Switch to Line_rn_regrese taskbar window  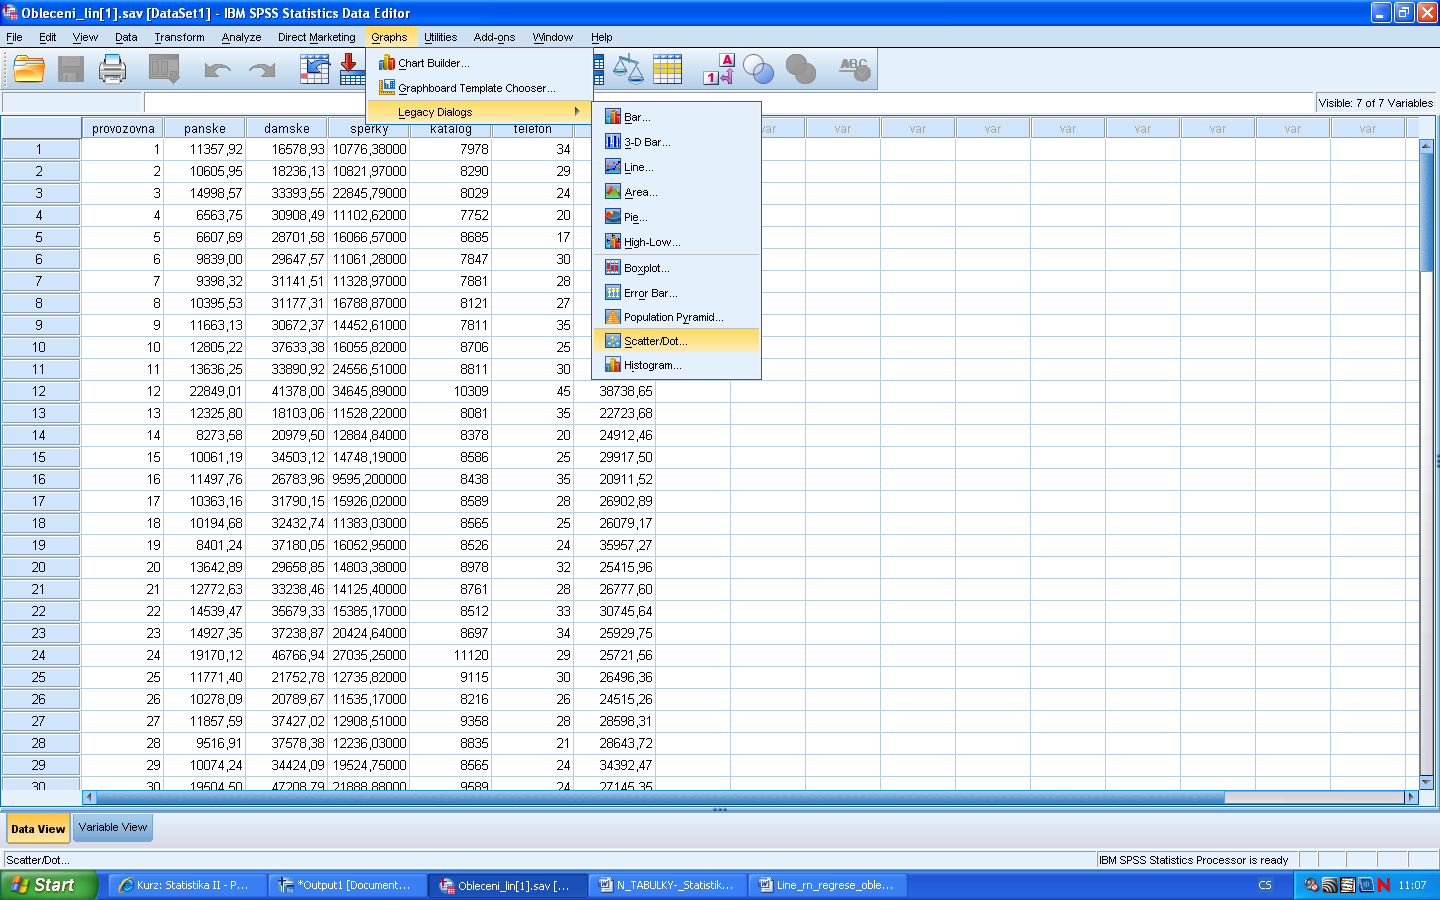tap(827, 885)
